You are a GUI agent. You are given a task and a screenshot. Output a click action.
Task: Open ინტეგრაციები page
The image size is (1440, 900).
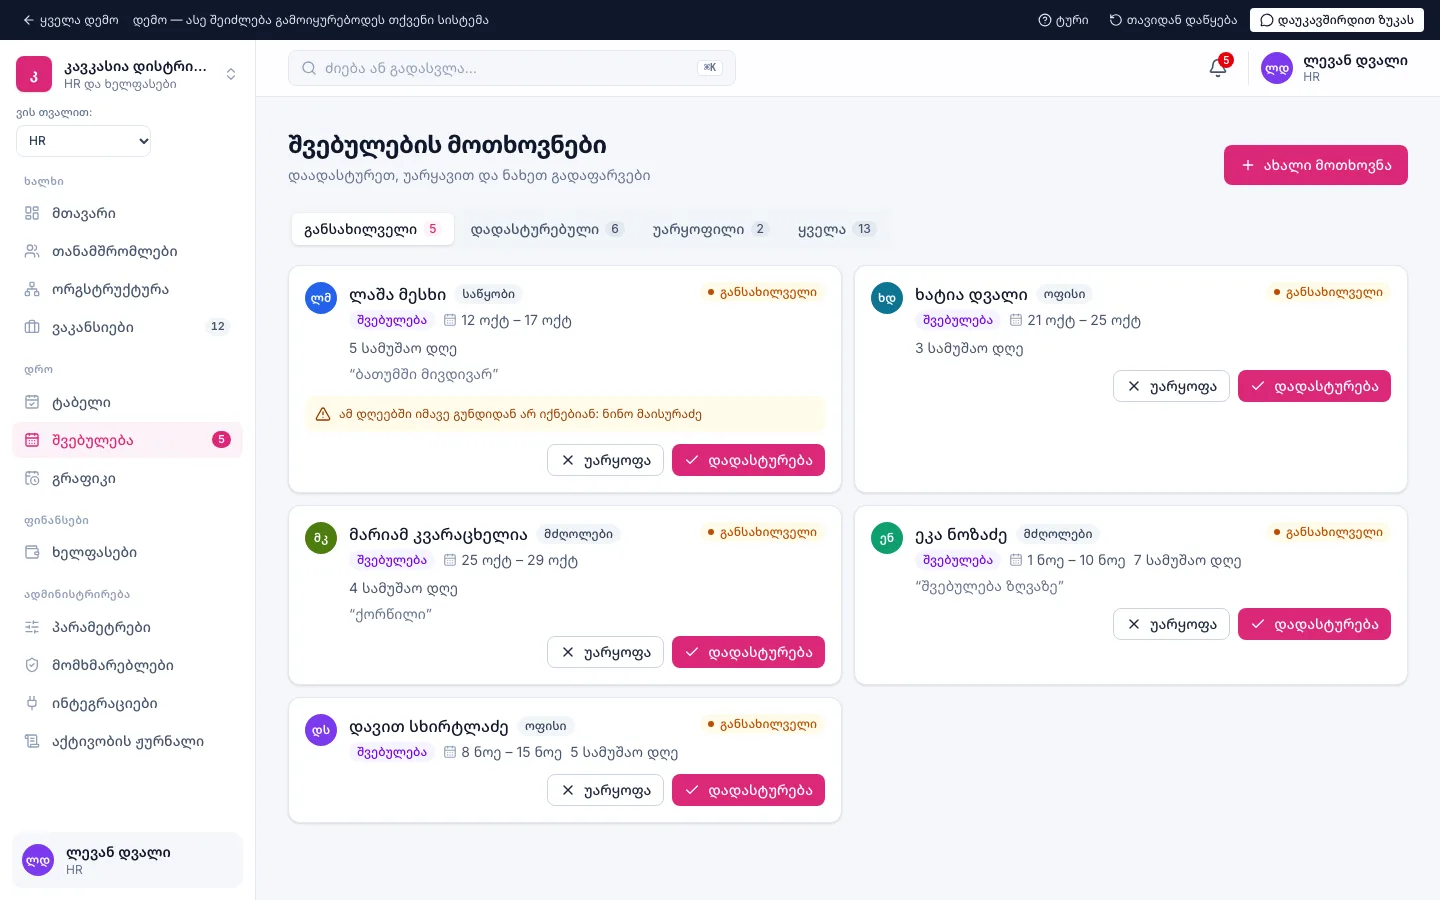[x=127, y=703]
